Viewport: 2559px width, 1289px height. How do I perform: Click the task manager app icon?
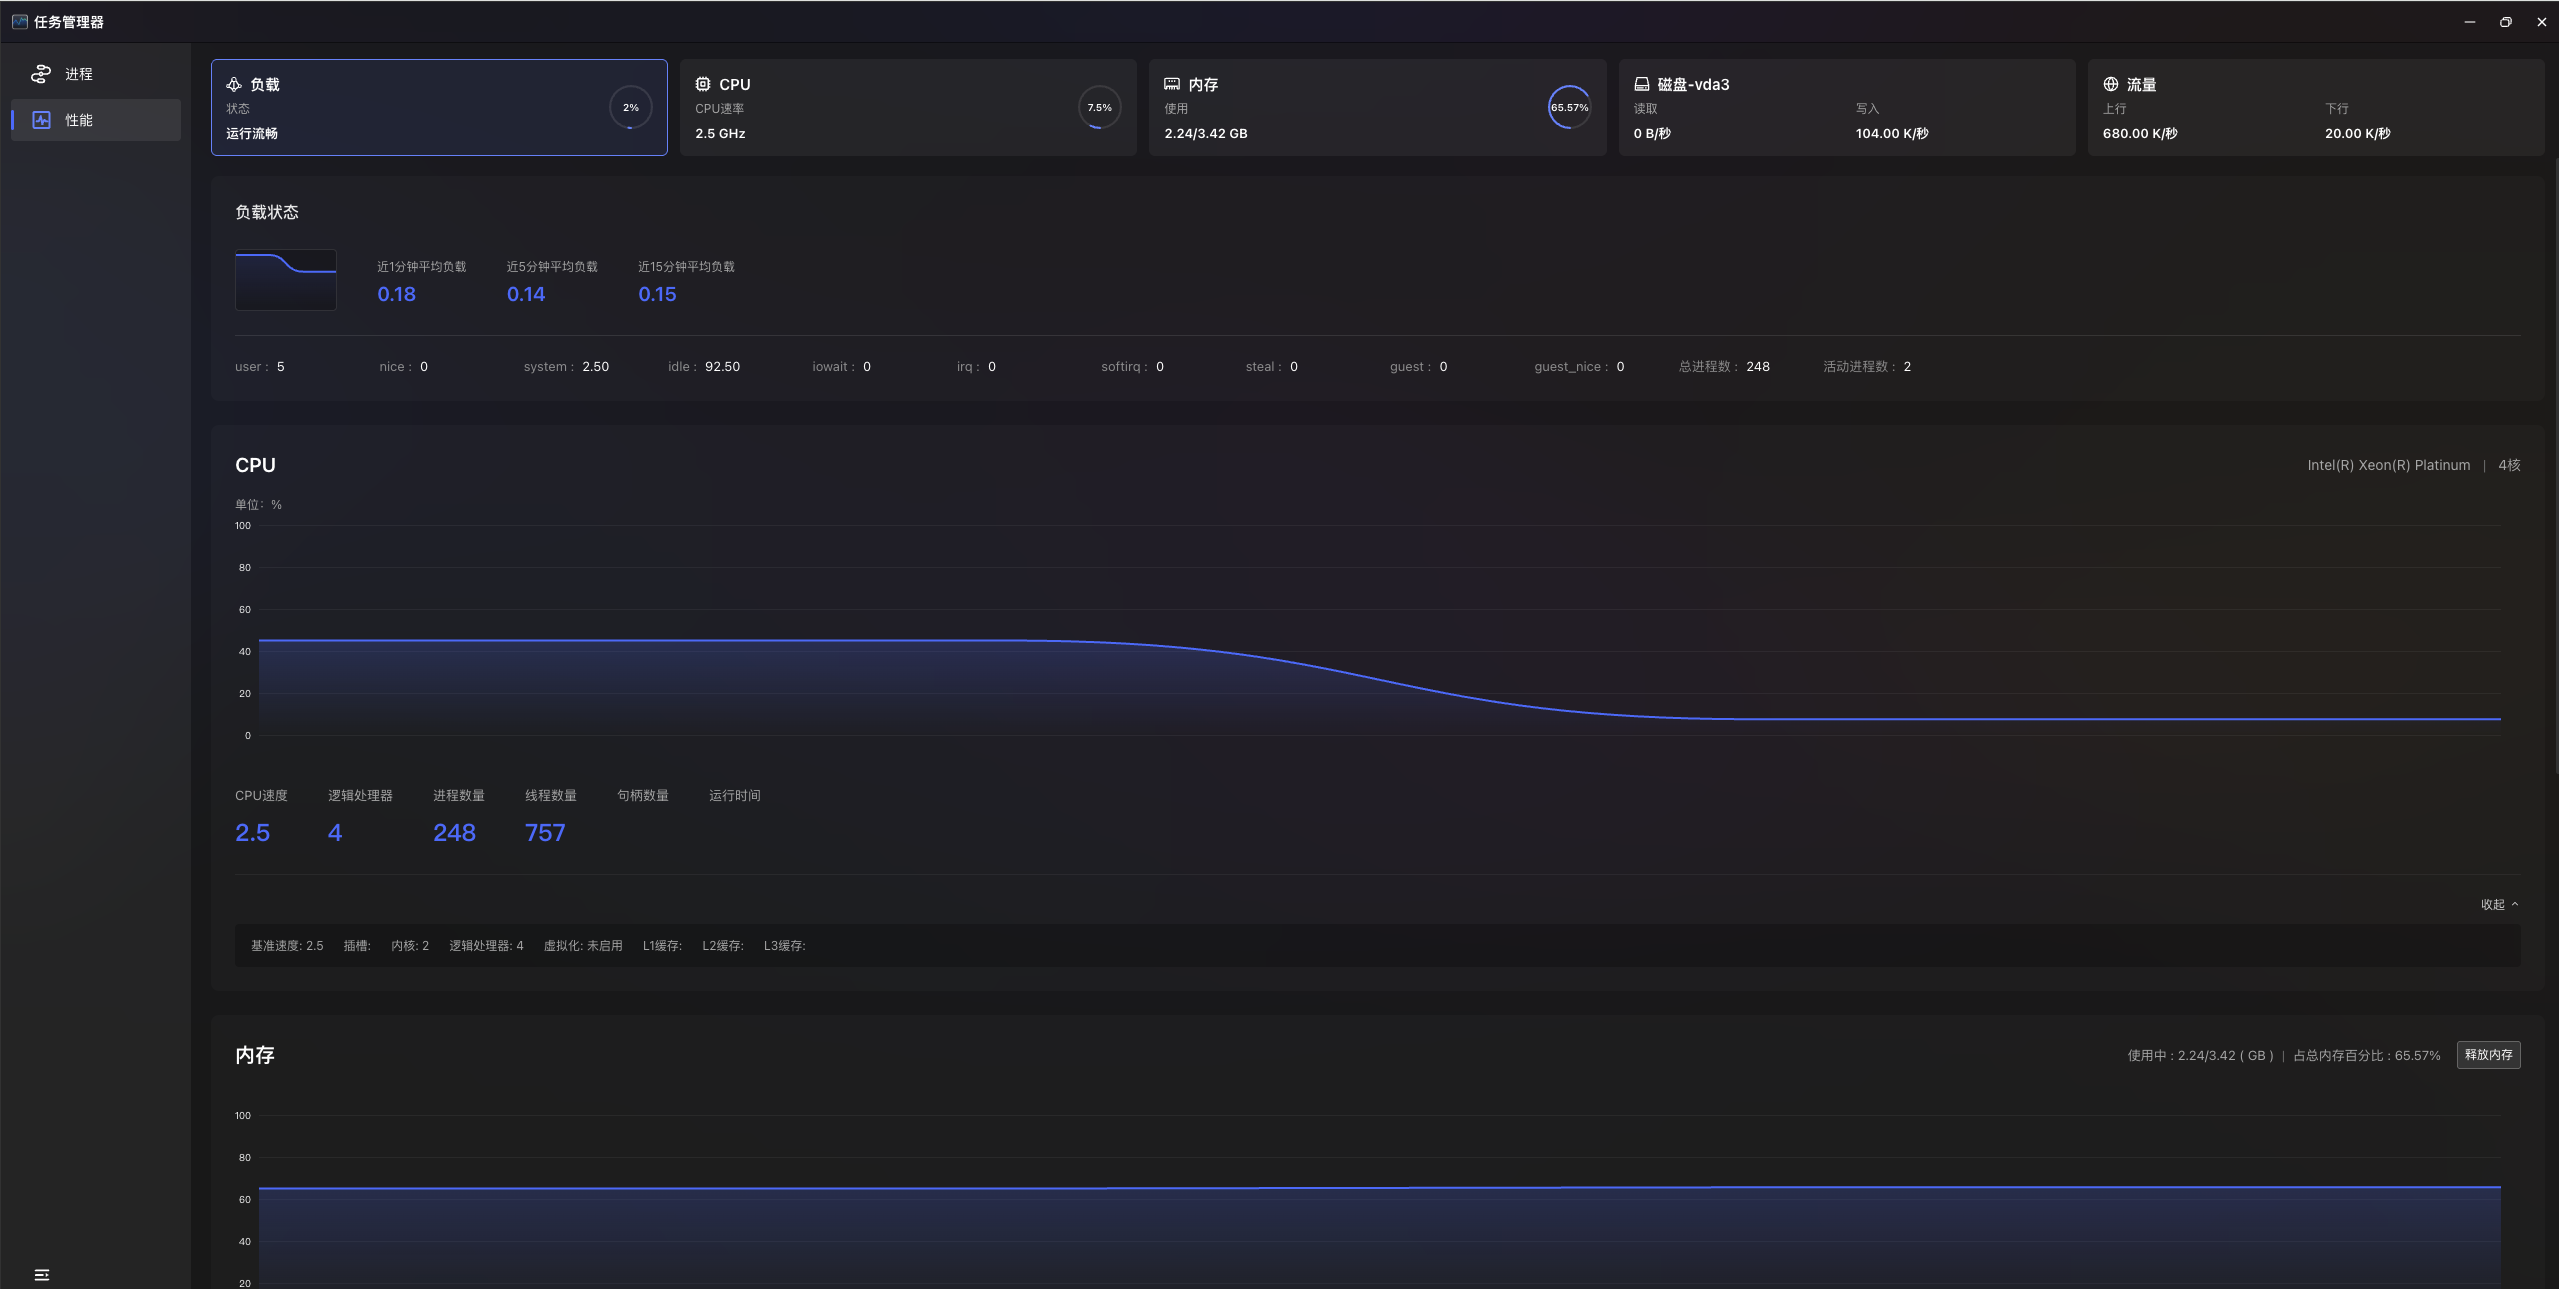coord(19,22)
